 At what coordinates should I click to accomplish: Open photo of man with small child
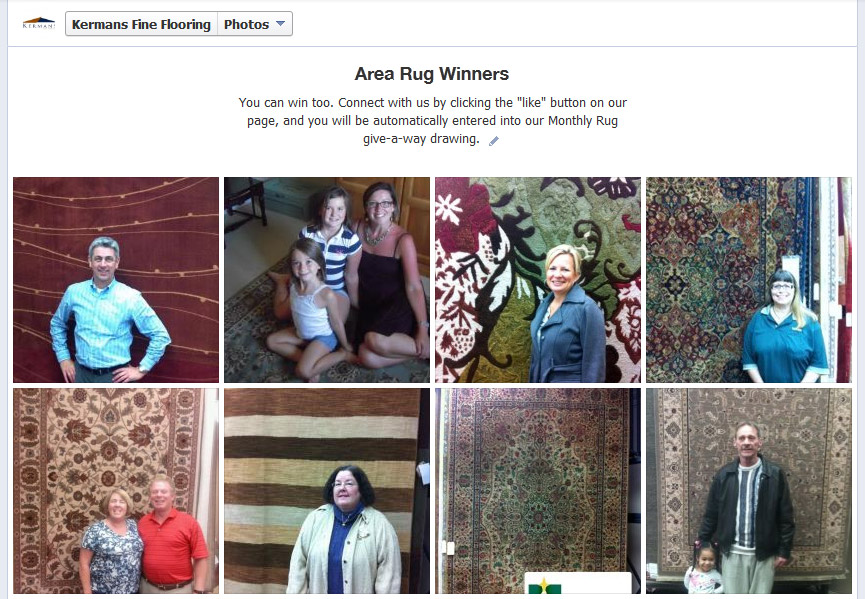(x=749, y=491)
